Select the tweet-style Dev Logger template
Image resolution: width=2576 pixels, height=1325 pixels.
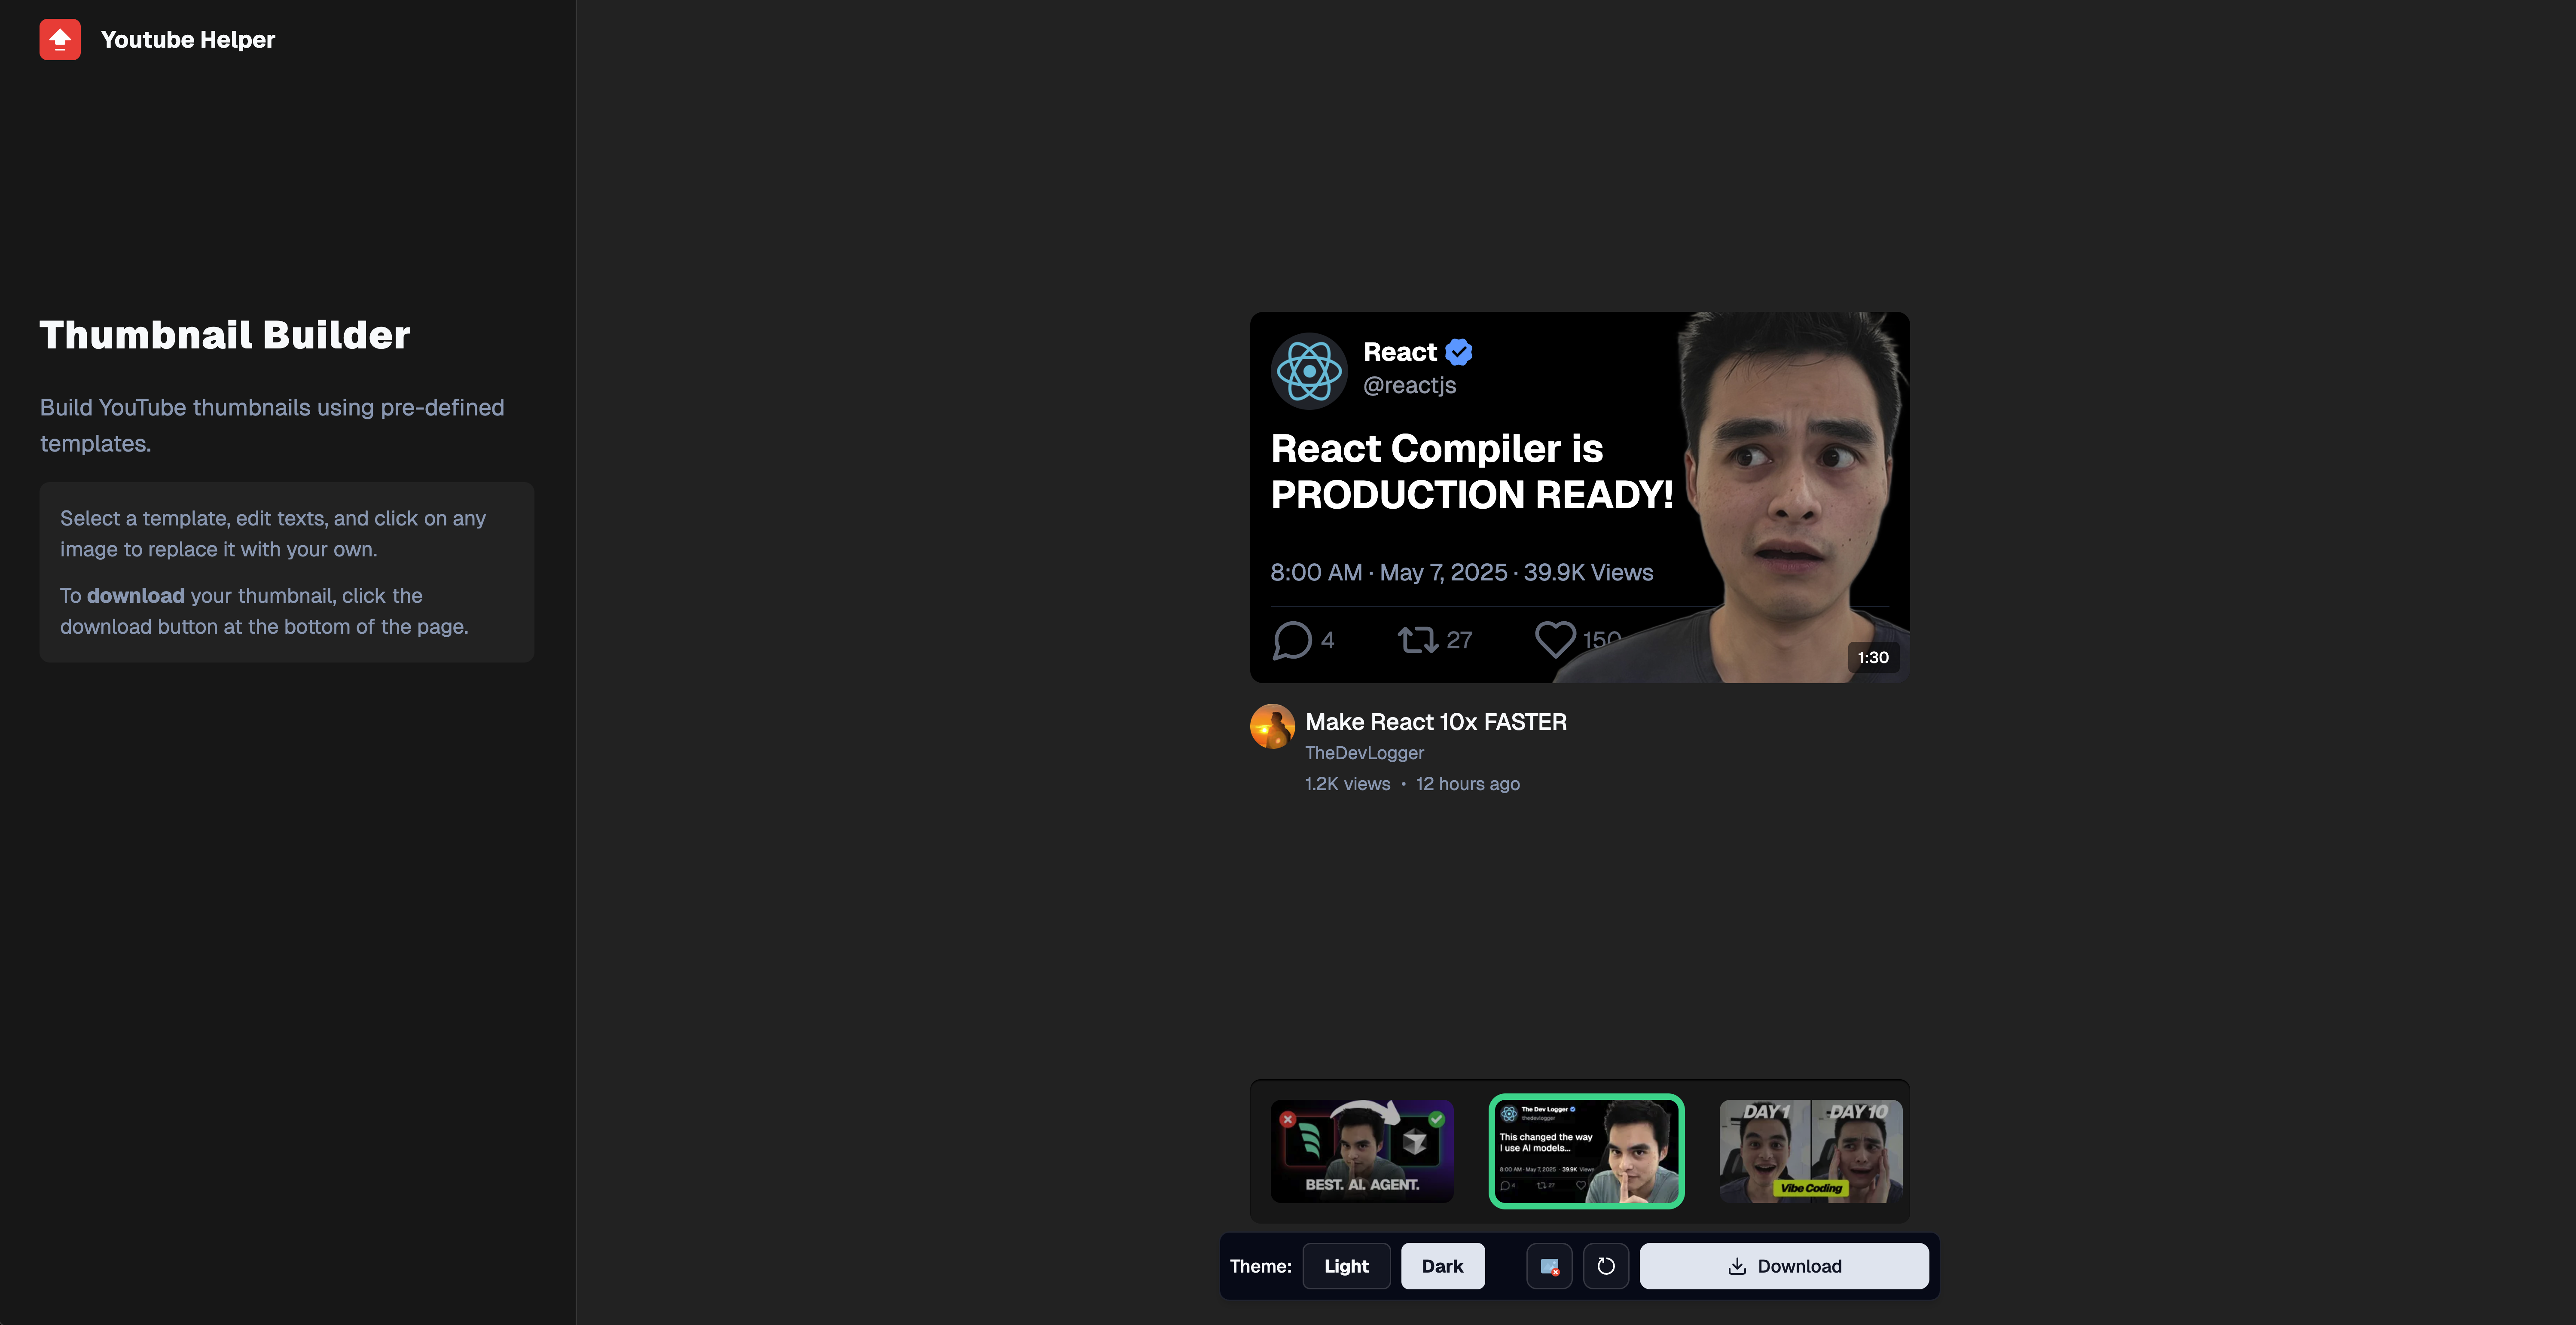(x=1586, y=1151)
